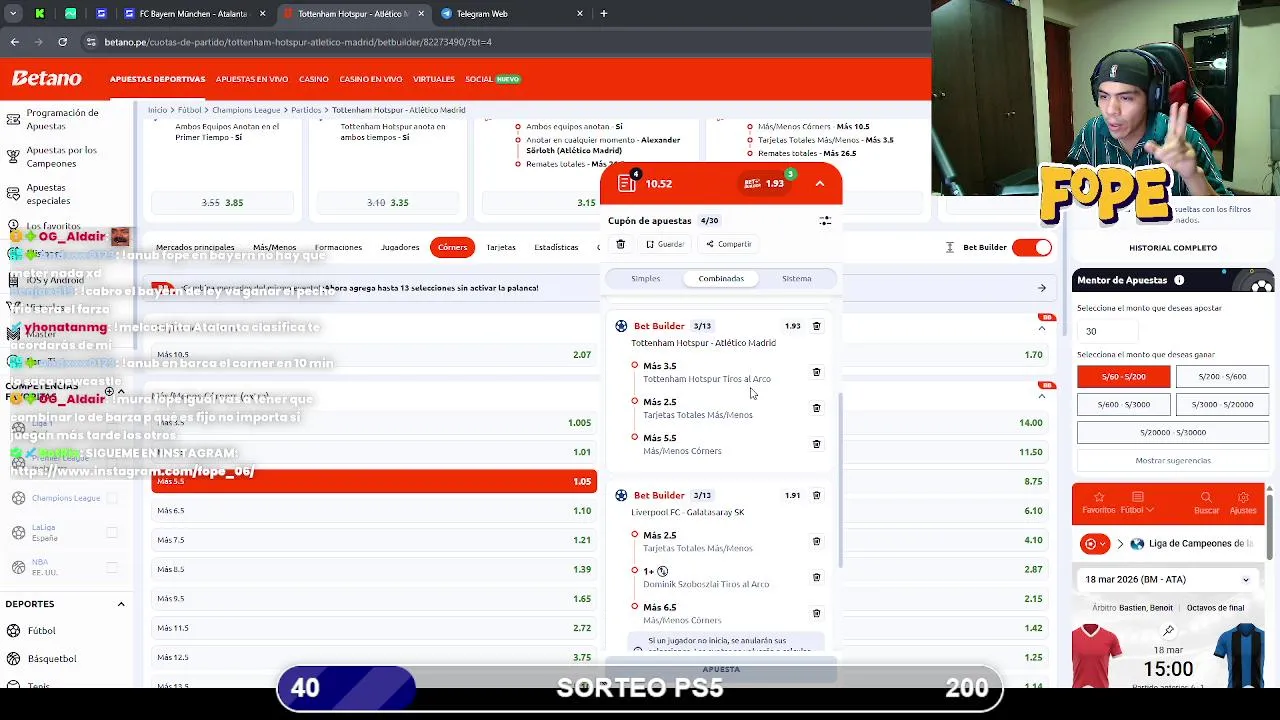Click the Betano logo
Screen dimensions: 1280x720
[x=47, y=78]
